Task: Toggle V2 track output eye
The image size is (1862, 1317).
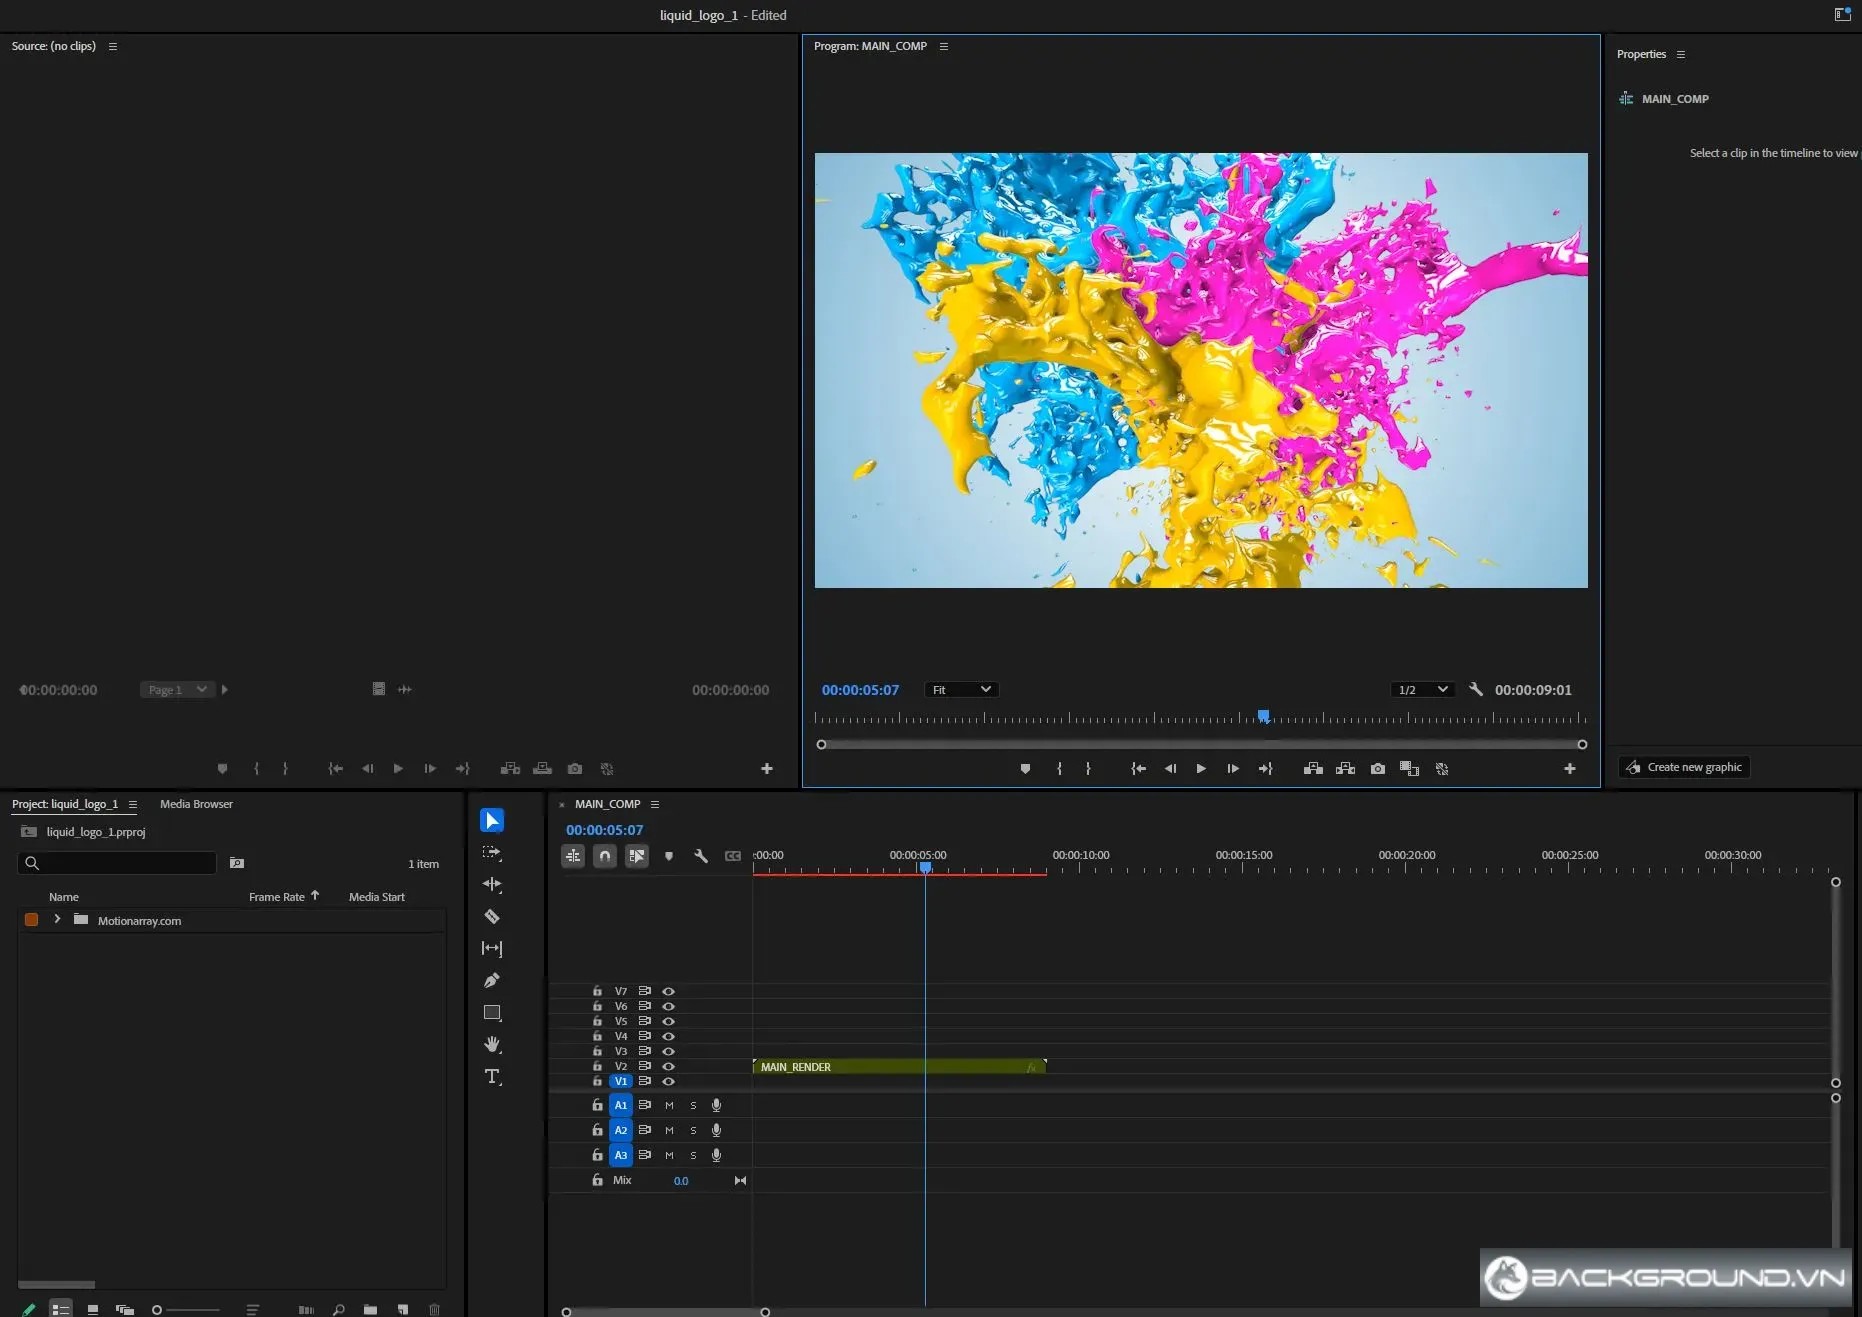Action: click(669, 1066)
